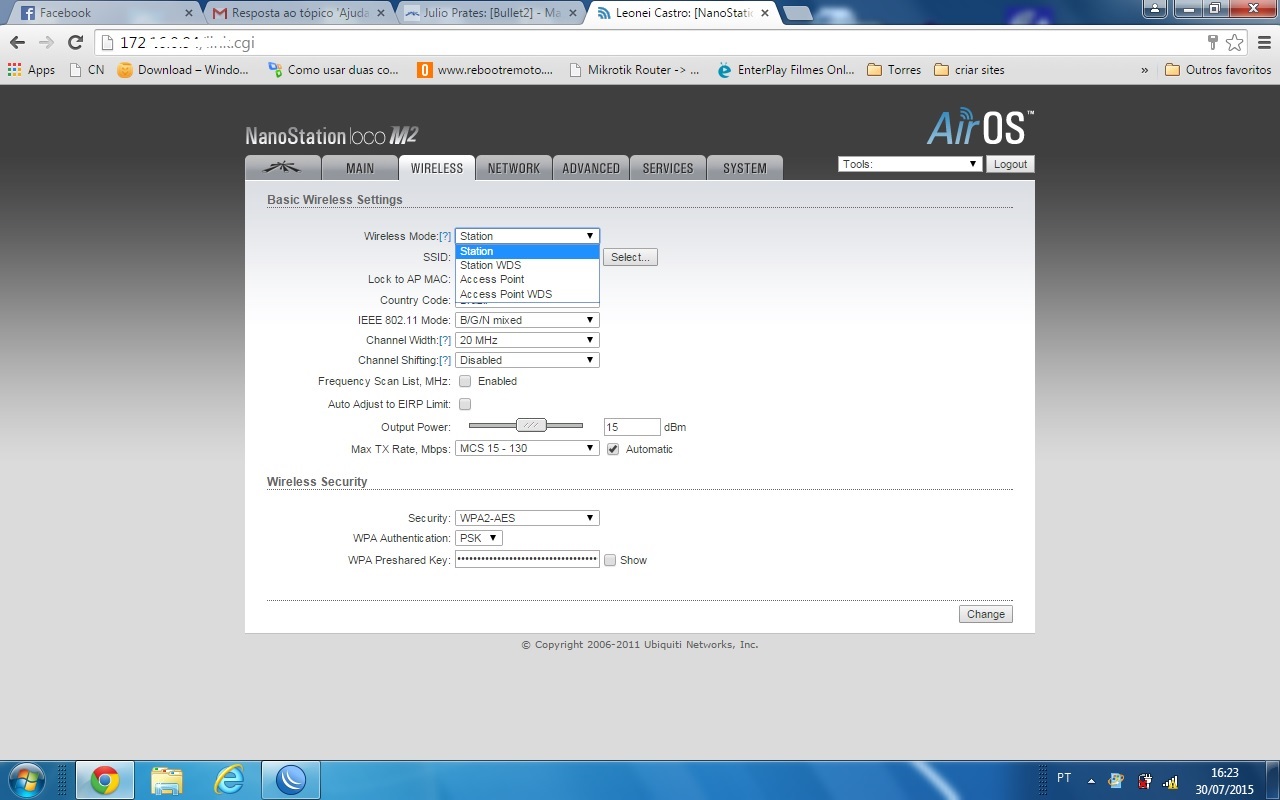This screenshot has width=1280, height=800.
Task: Click the Chrome icon in the taskbar
Action: click(105, 780)
